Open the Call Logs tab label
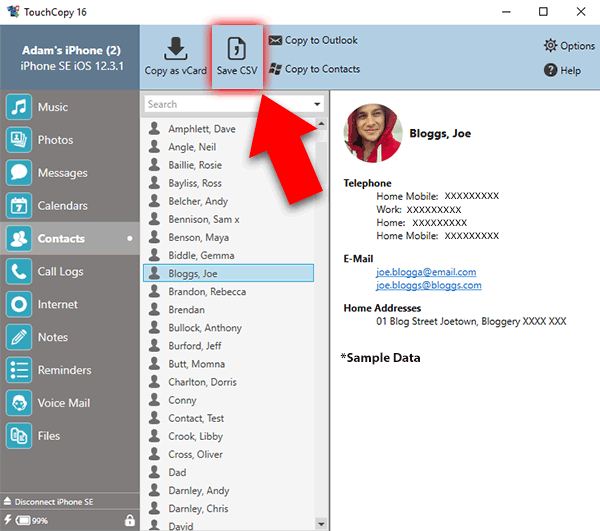This screenshot has width=600, height=531. (x=60, y=272)
